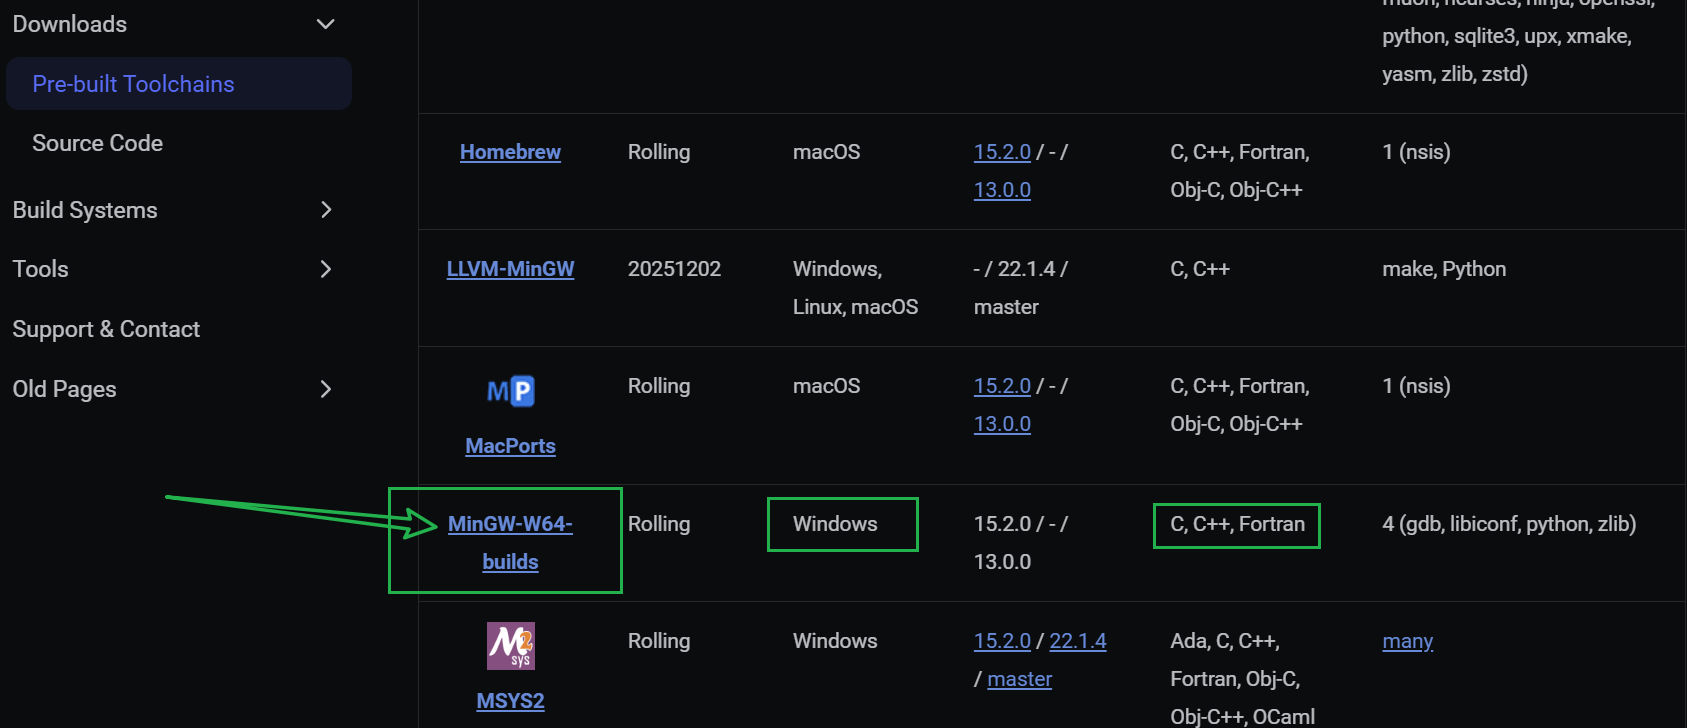Select MSYS2 row's Rolling cell

[x=659, y=641]
